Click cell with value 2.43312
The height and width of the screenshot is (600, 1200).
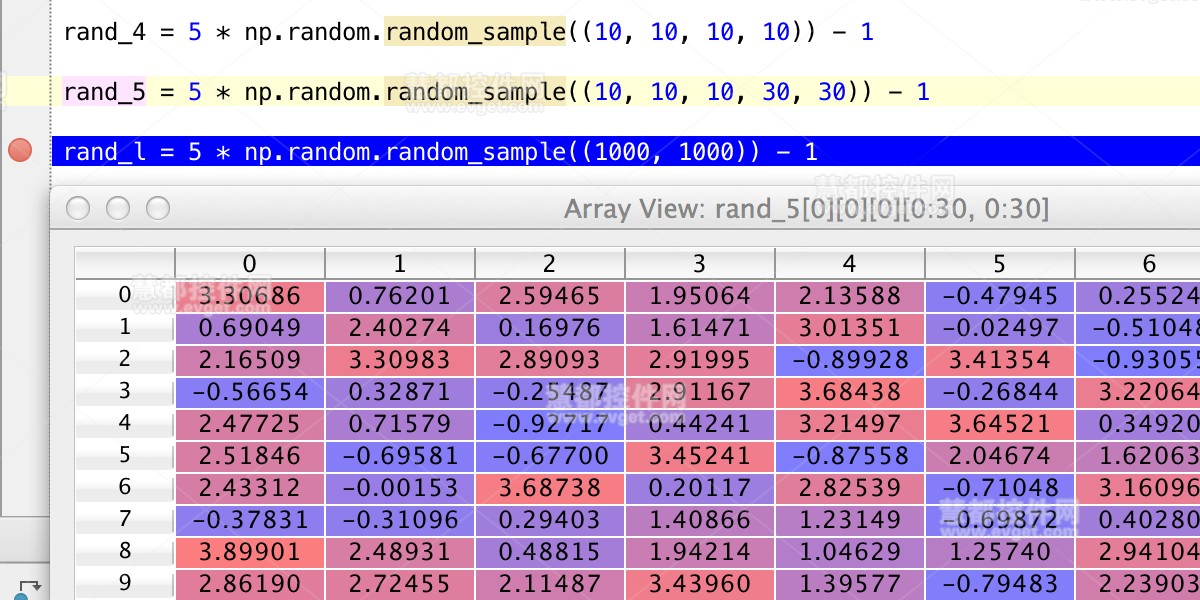[x=250, y=488]
